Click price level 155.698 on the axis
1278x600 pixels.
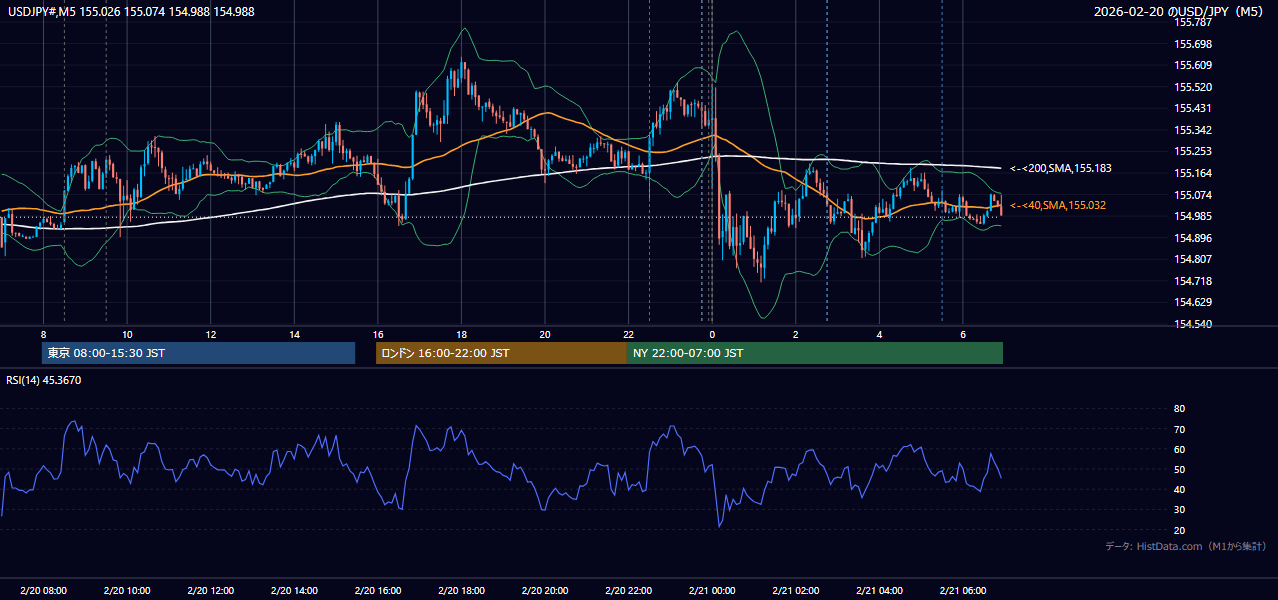point(1193,44)
